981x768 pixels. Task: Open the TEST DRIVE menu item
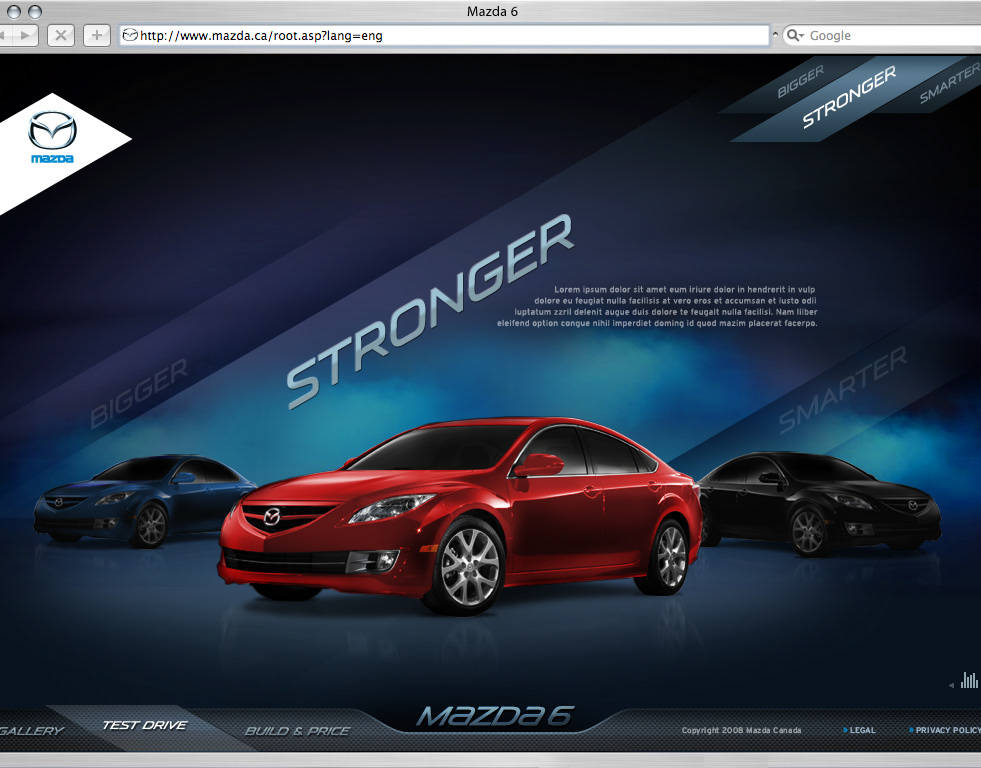pos(145,725)
